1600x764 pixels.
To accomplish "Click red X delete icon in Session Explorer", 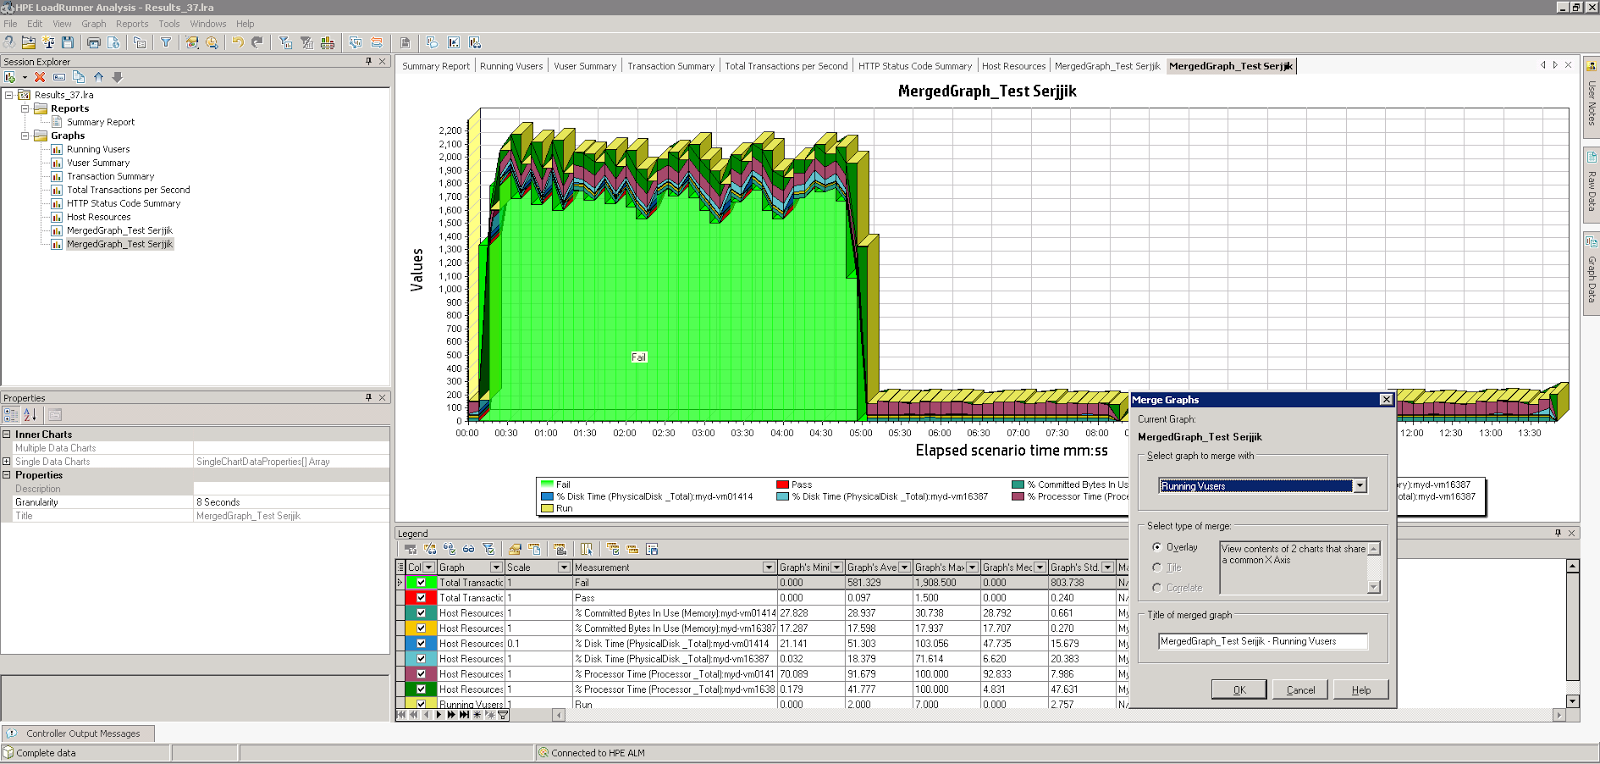I will tap(40, 77).
